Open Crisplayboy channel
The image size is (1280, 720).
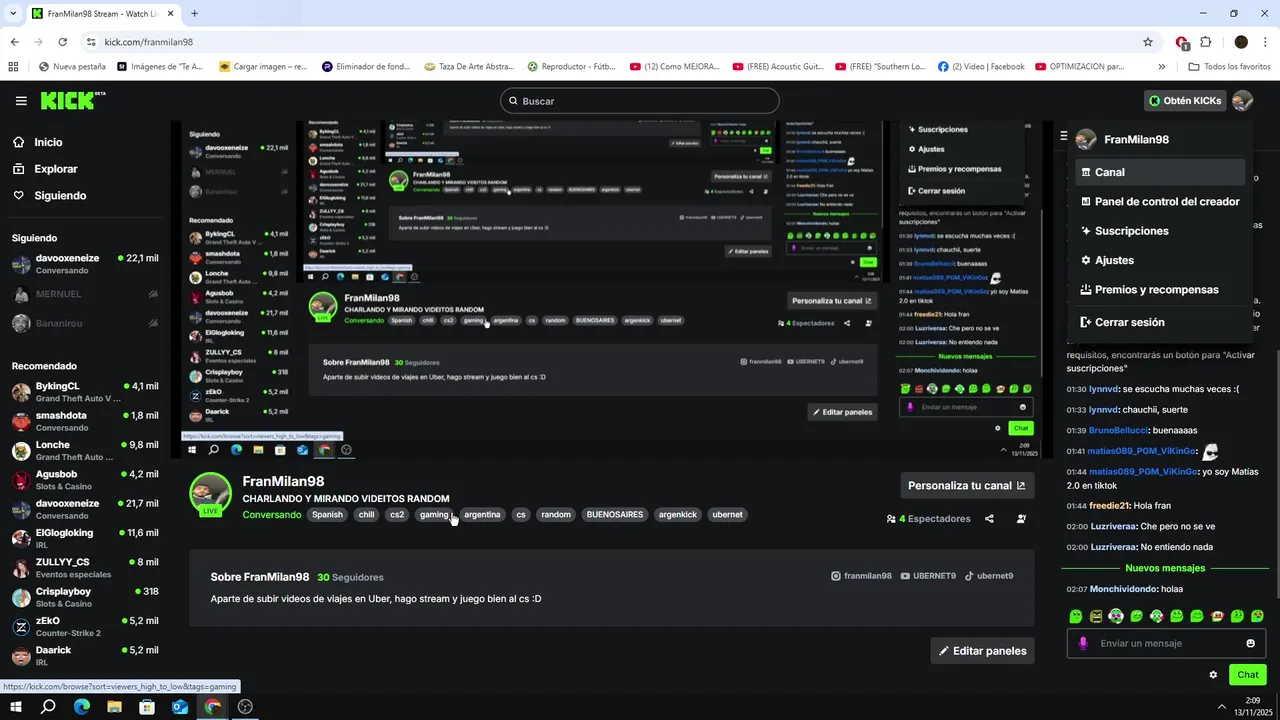[85, 597]
